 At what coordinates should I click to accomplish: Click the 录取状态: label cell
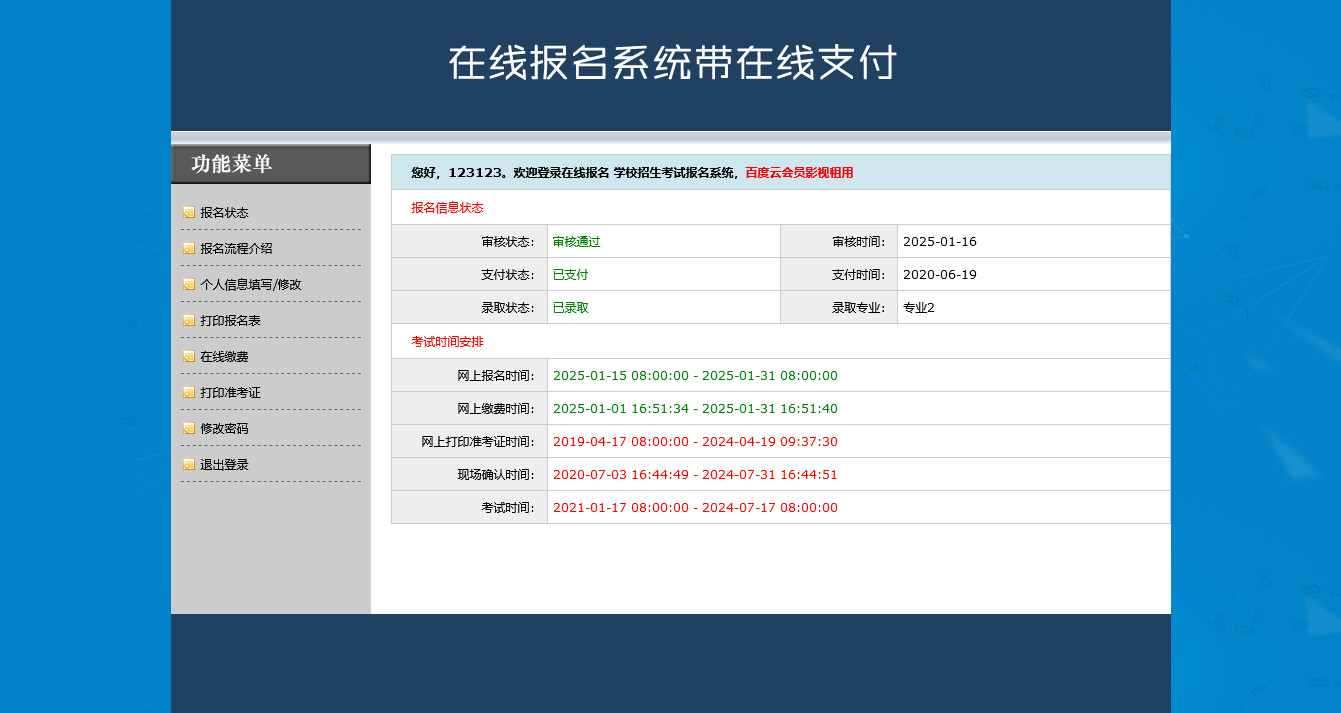469,308
